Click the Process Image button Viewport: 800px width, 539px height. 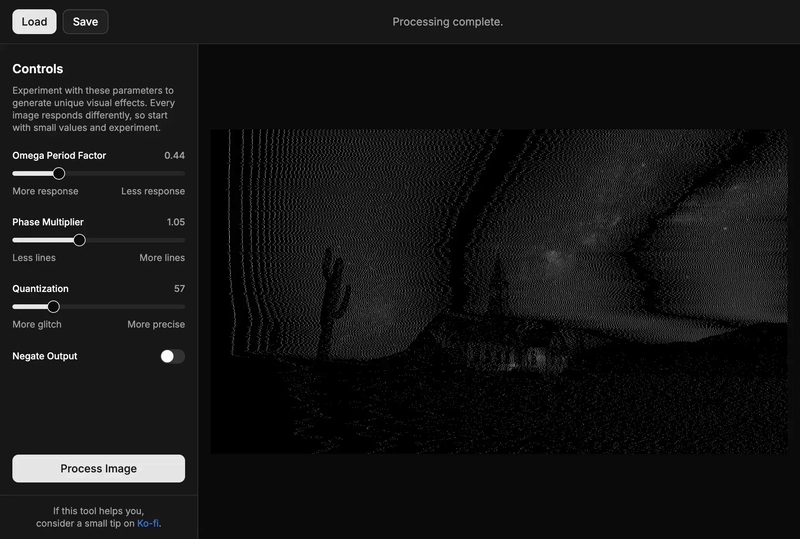(98, 469)
